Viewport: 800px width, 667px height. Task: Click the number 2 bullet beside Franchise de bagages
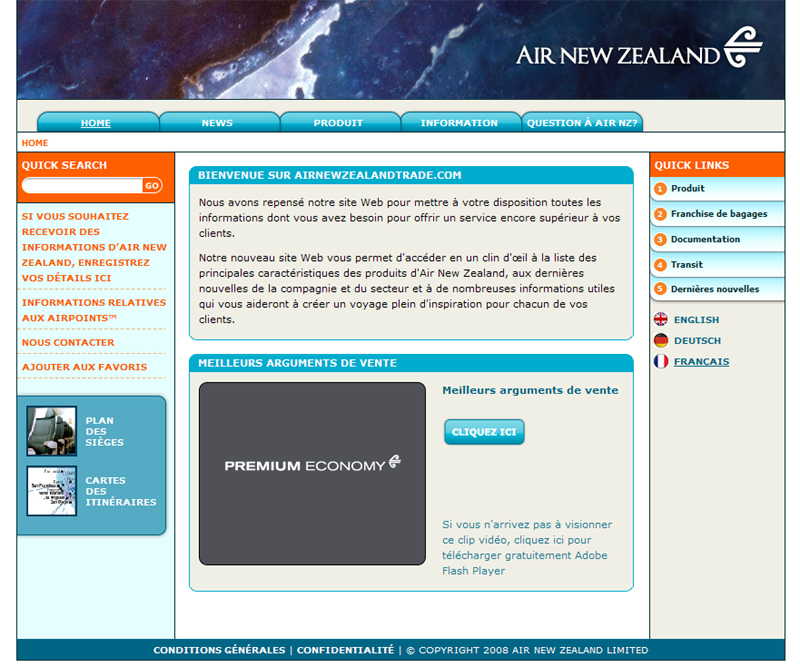coord(660,214)
